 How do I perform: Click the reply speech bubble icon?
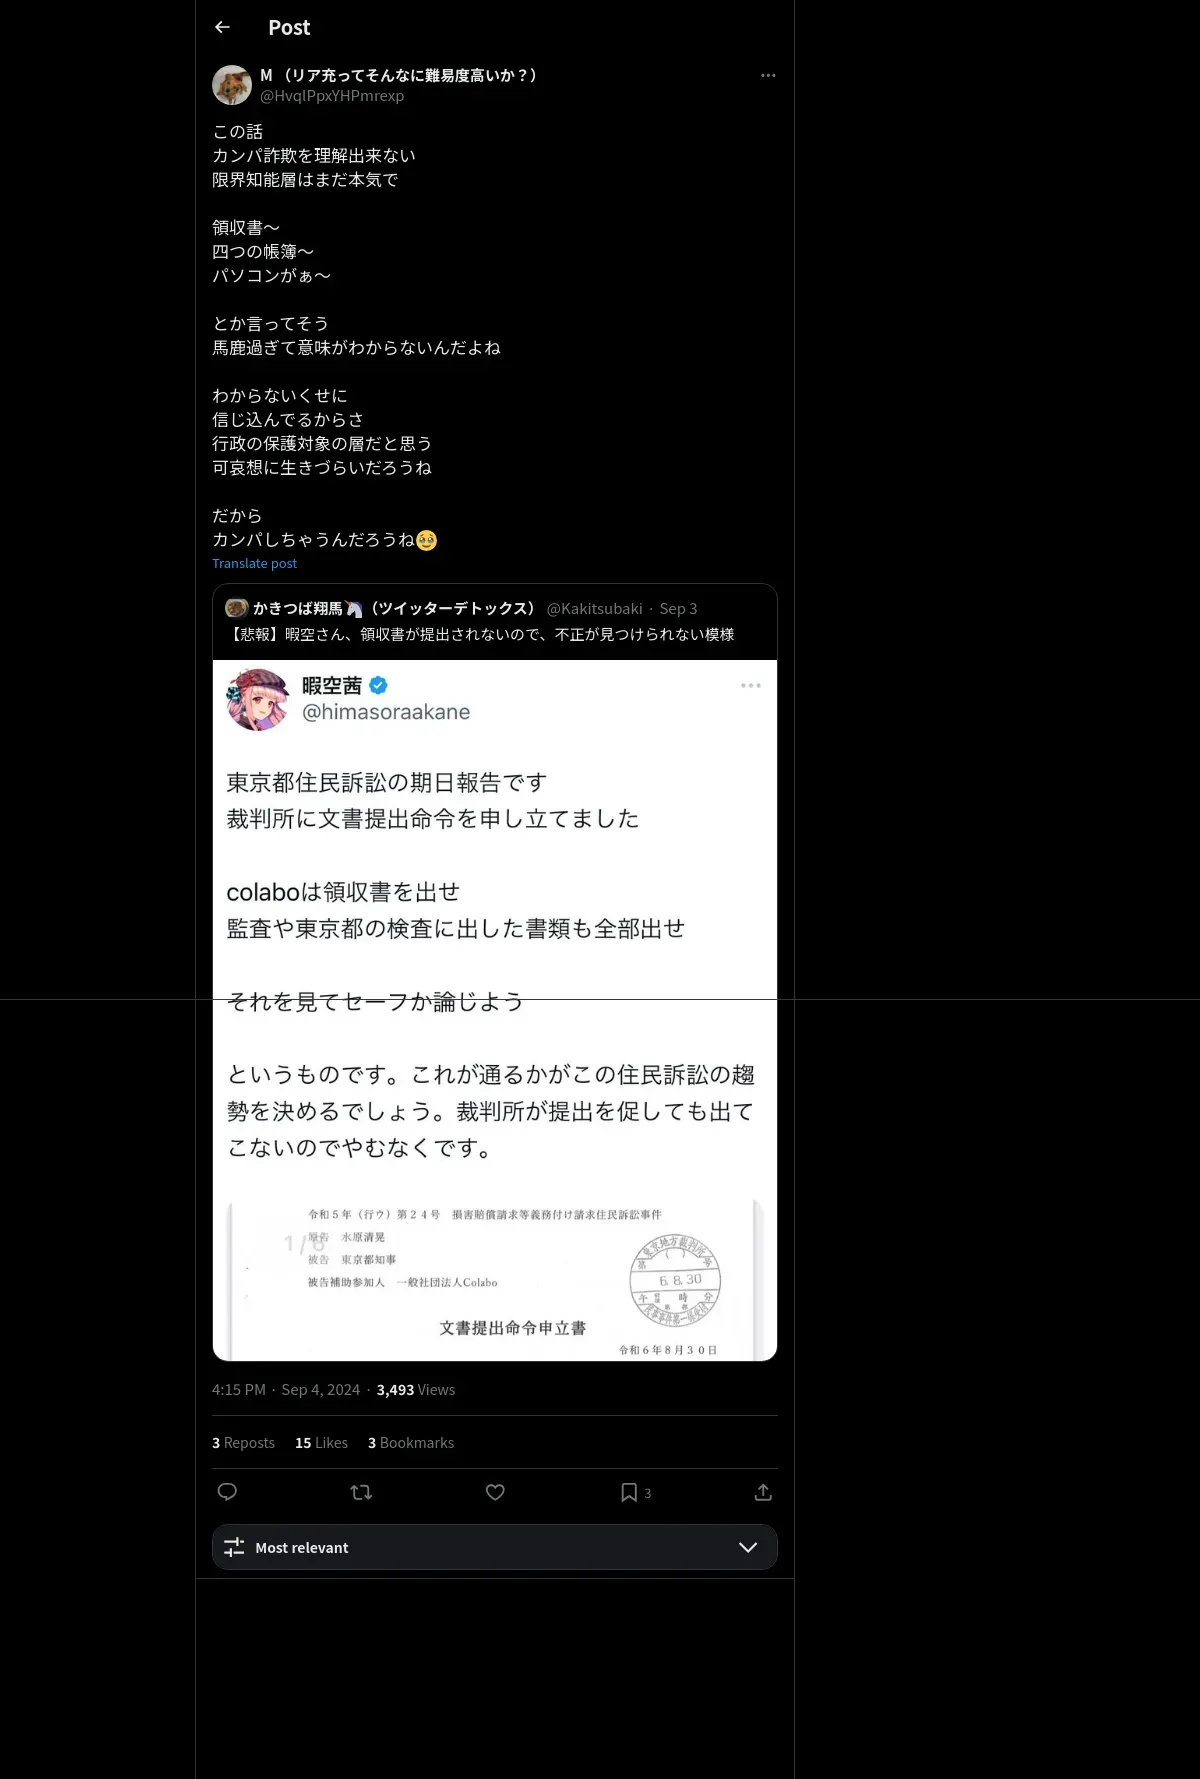click(x=227, y=1492)
